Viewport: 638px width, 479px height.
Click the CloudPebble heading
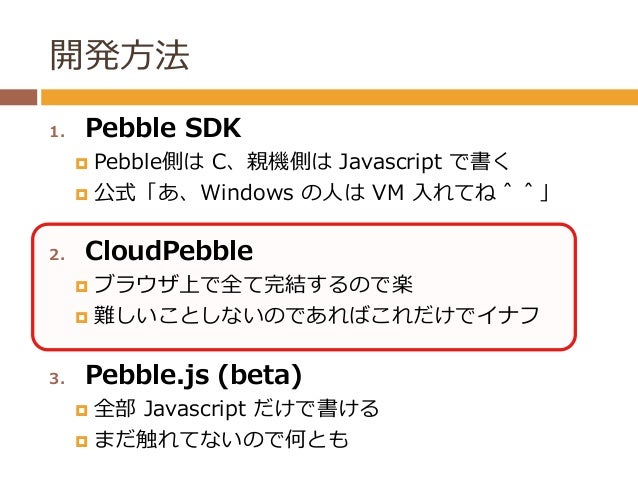click(x=169, y=250)
